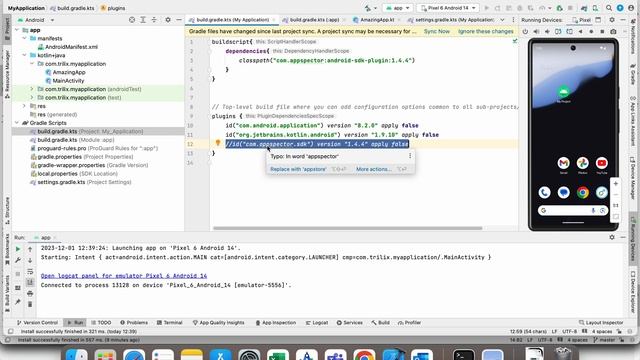Click Ignore these changes link
The height and width of the screenshot is (360, 640).
[x=485, y=31]
